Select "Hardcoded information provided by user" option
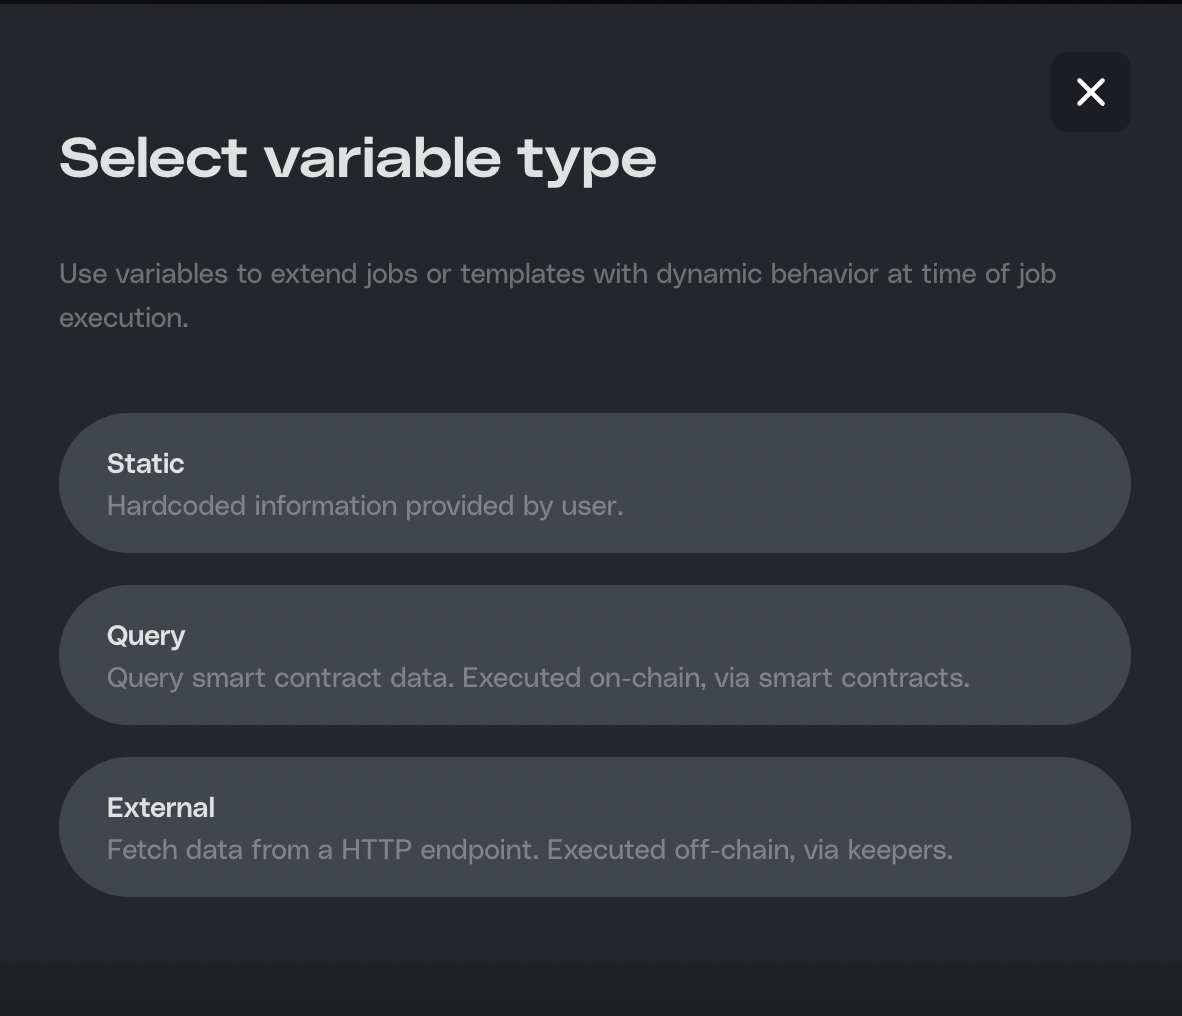 (365, 506)
